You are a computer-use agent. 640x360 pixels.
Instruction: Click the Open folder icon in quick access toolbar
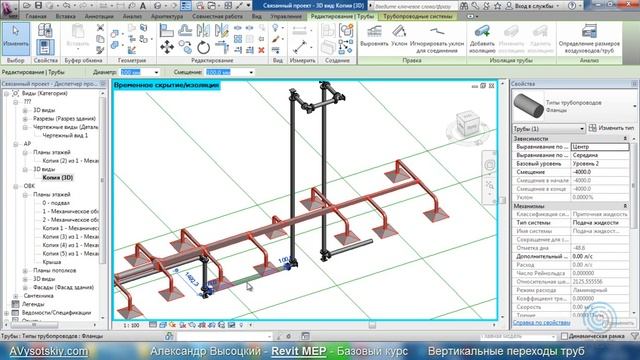pyautogui.click(x=26, y=6)
